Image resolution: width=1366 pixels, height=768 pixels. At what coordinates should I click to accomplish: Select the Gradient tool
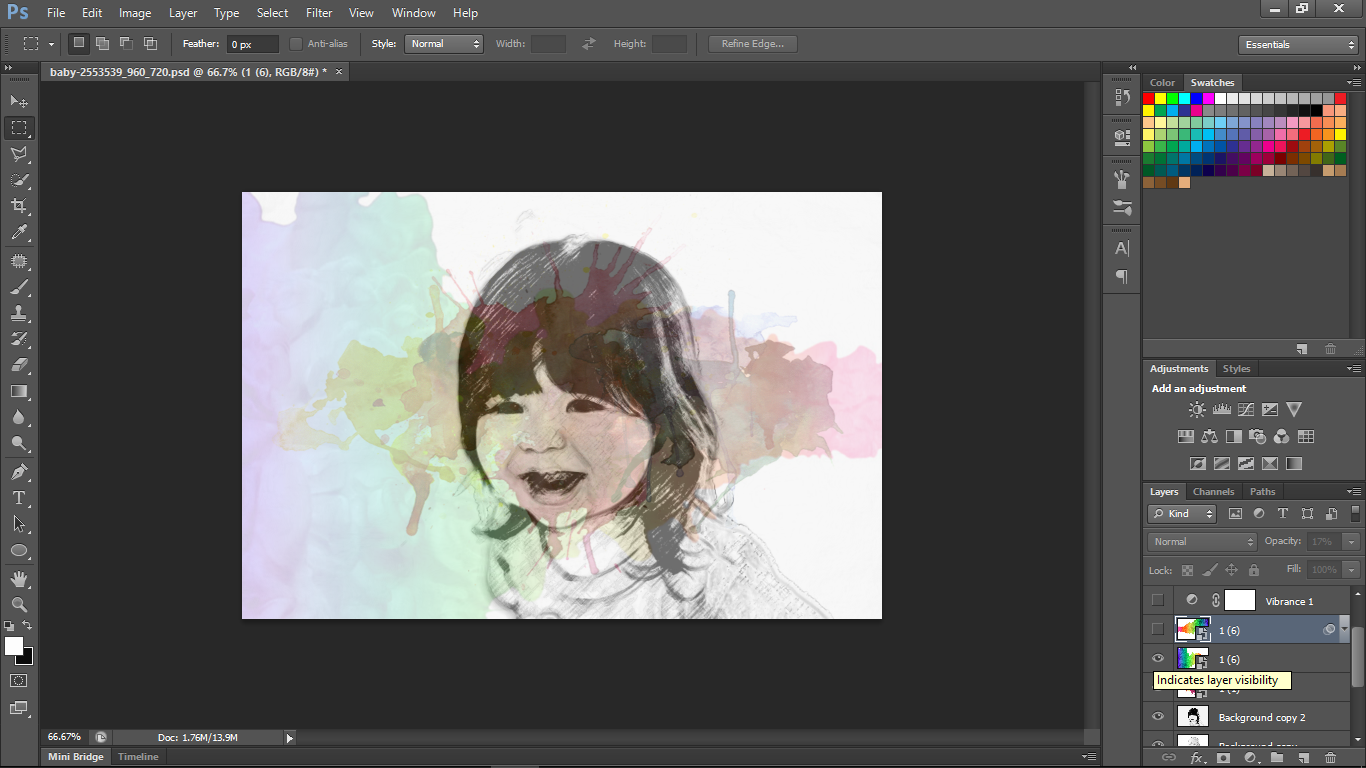point(19,392)
